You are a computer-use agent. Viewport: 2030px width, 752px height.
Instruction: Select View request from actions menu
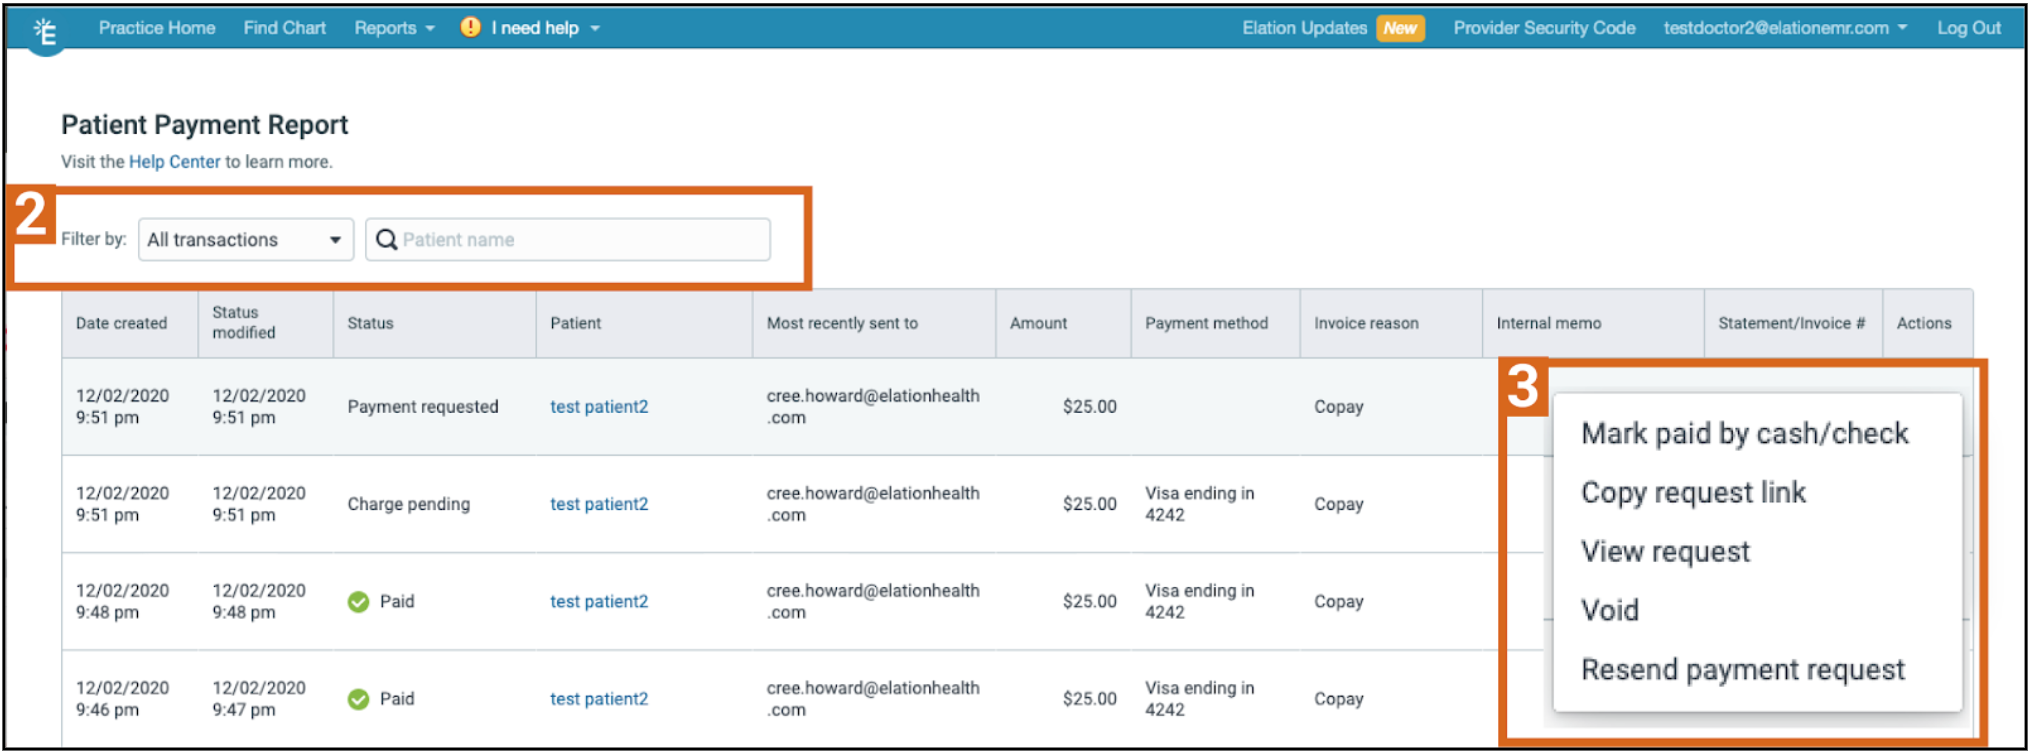coord(1665,552)
